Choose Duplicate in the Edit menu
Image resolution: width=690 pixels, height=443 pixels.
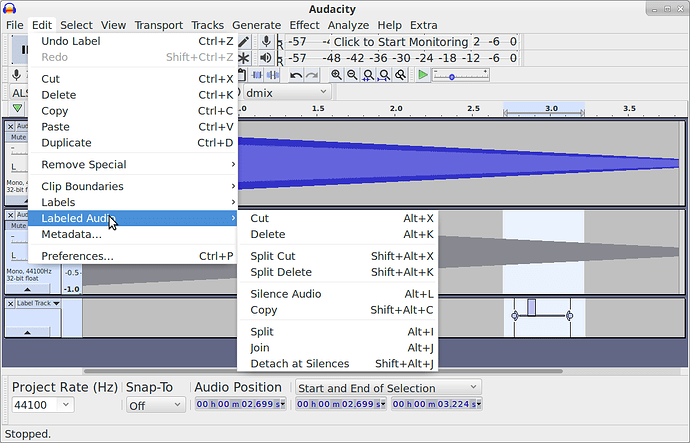click(x=133, y=143)
